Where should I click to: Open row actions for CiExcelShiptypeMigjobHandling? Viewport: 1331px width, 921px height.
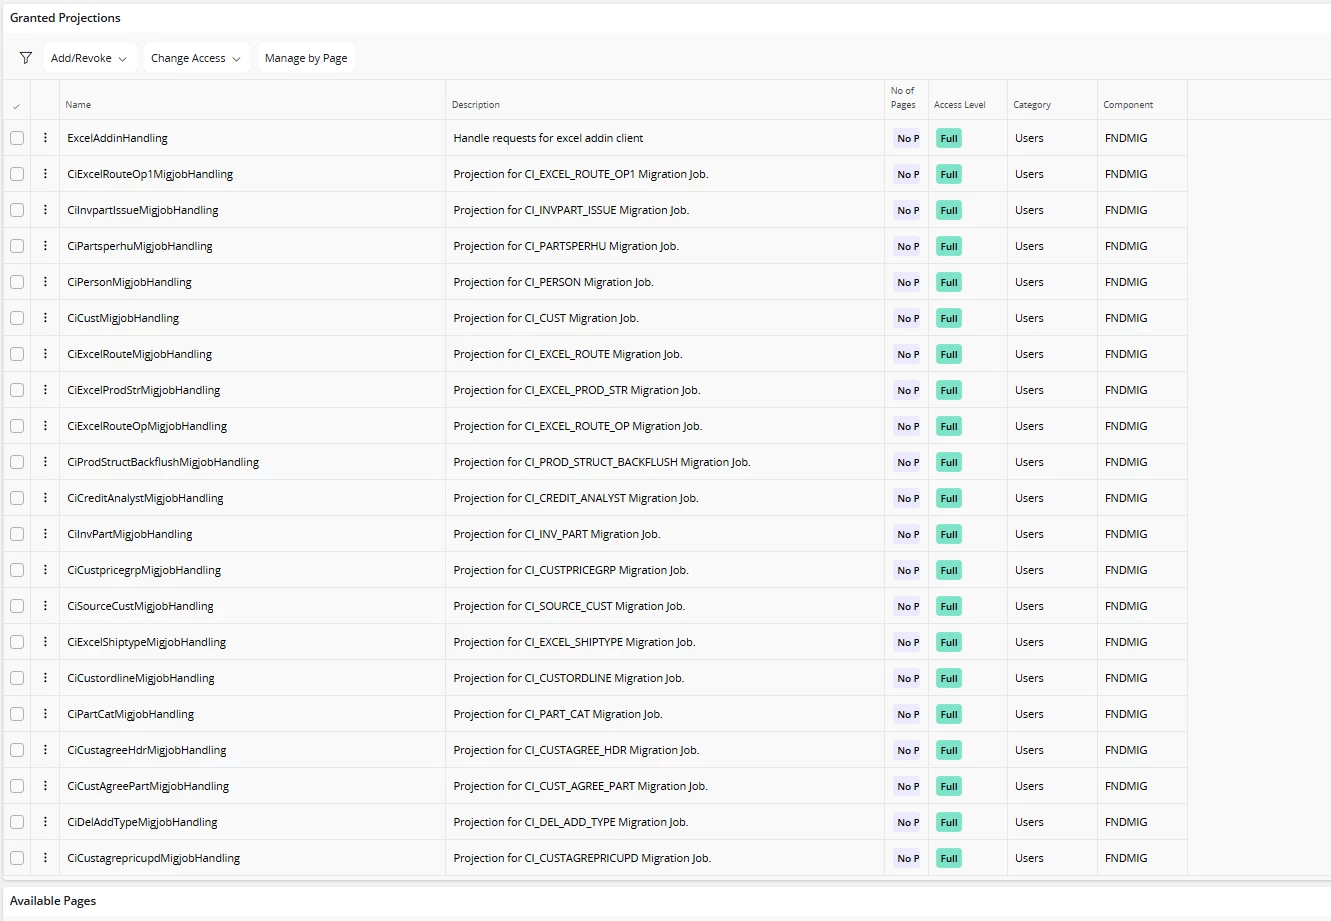(x=45, y=642)
